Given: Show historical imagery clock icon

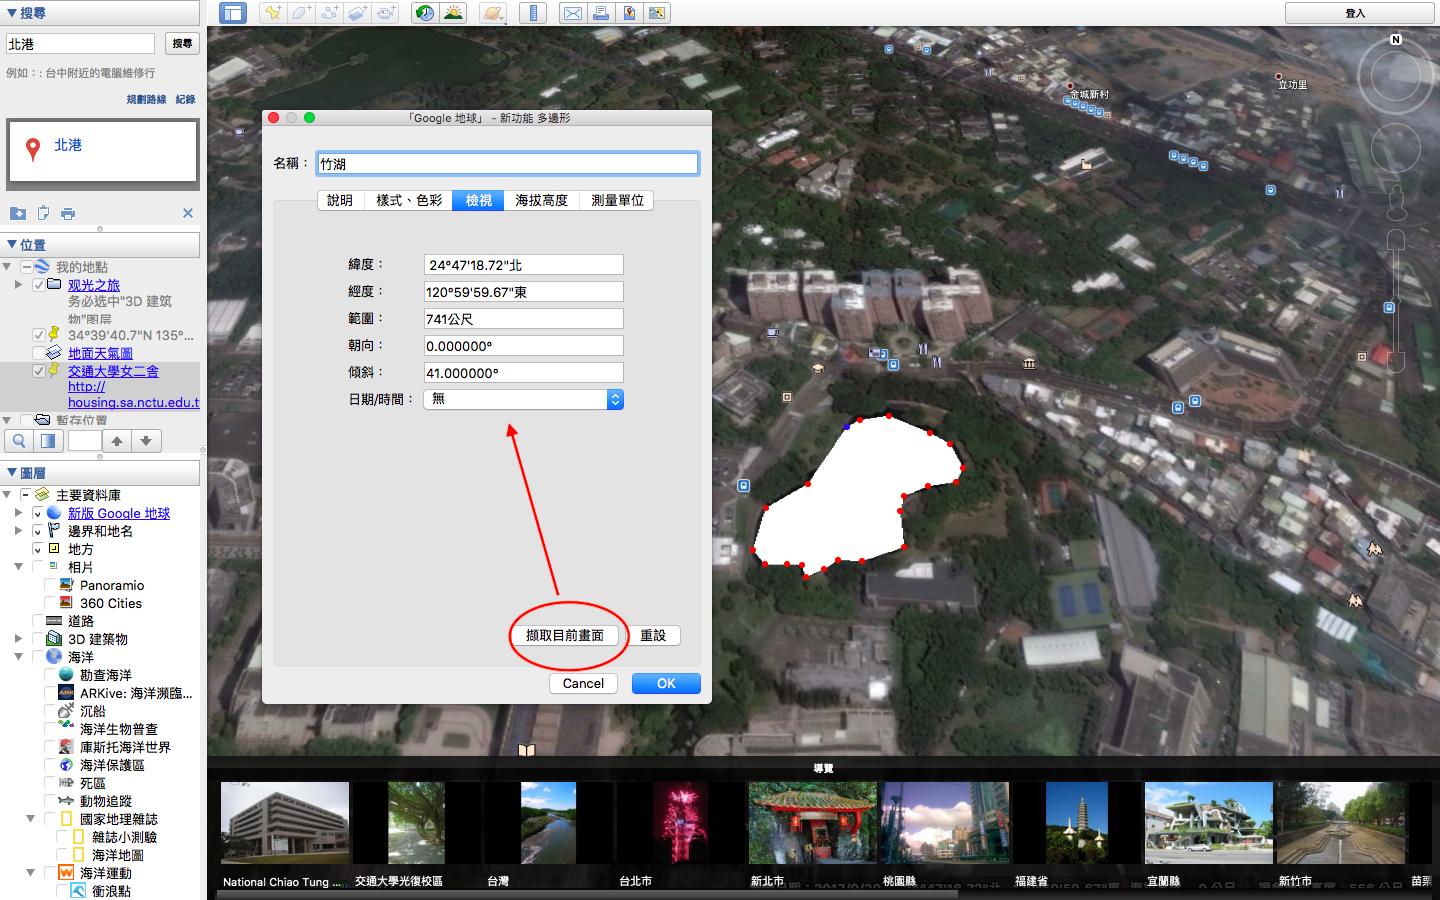Looking at the screenshot, I should point(425,13).
